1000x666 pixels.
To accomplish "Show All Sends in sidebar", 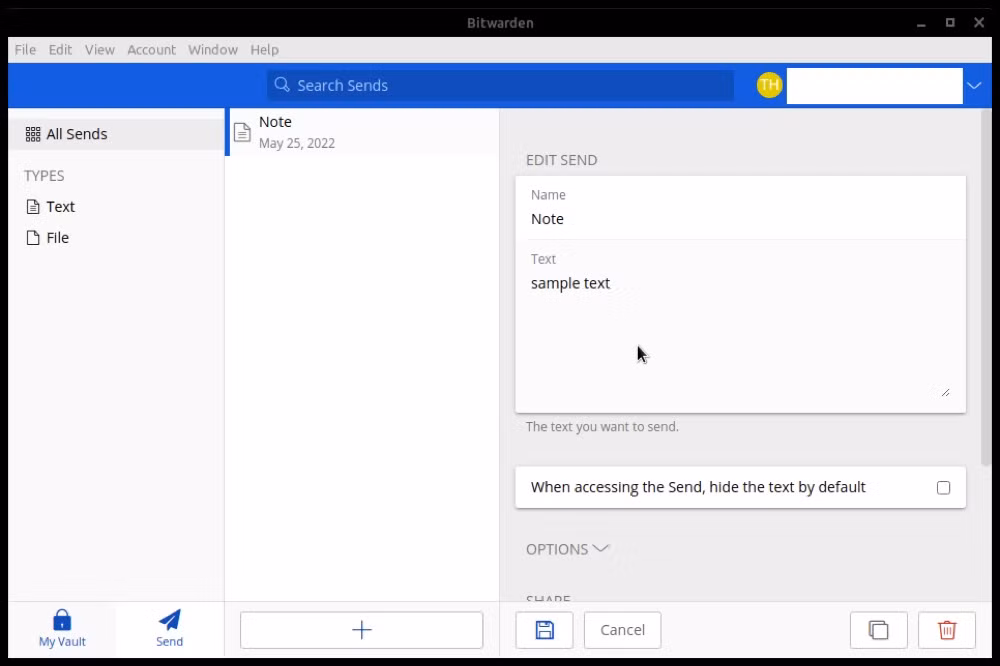I will (117, 134).
